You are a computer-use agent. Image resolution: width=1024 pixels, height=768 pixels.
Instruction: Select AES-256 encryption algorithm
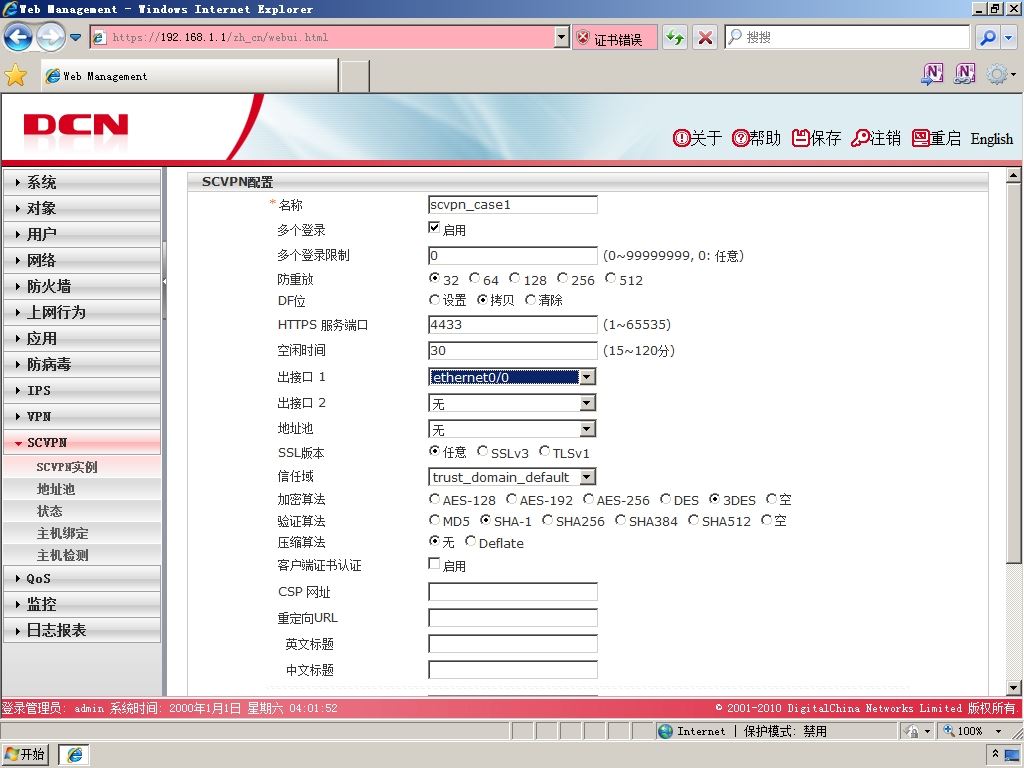pyautogui.click(x=588, y=498)
